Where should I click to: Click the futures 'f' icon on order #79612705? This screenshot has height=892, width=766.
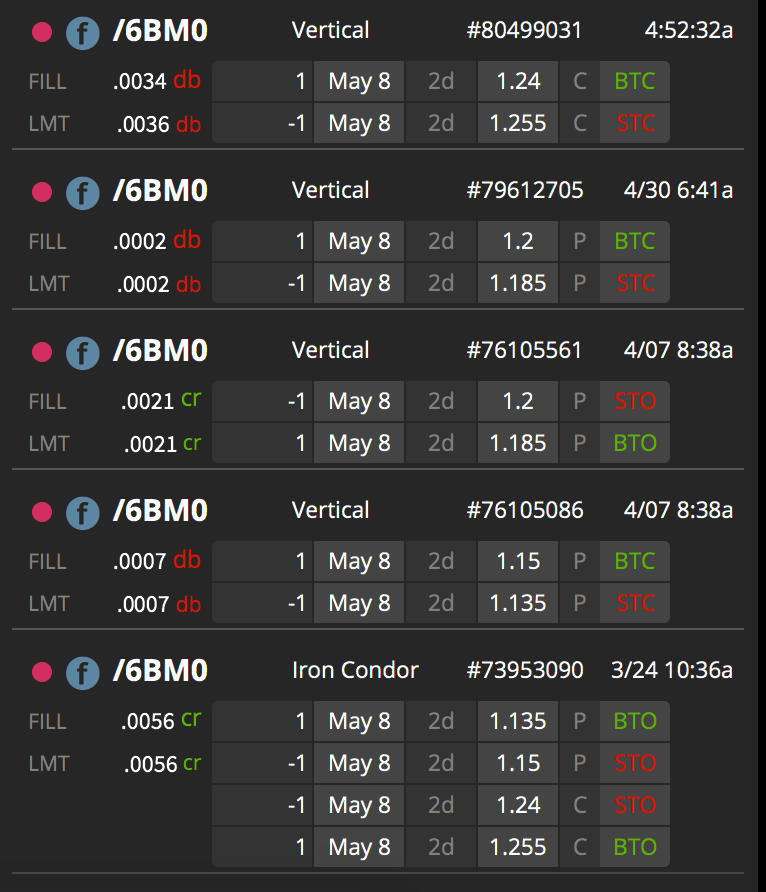pyautogui.click(x=82, y=193)
